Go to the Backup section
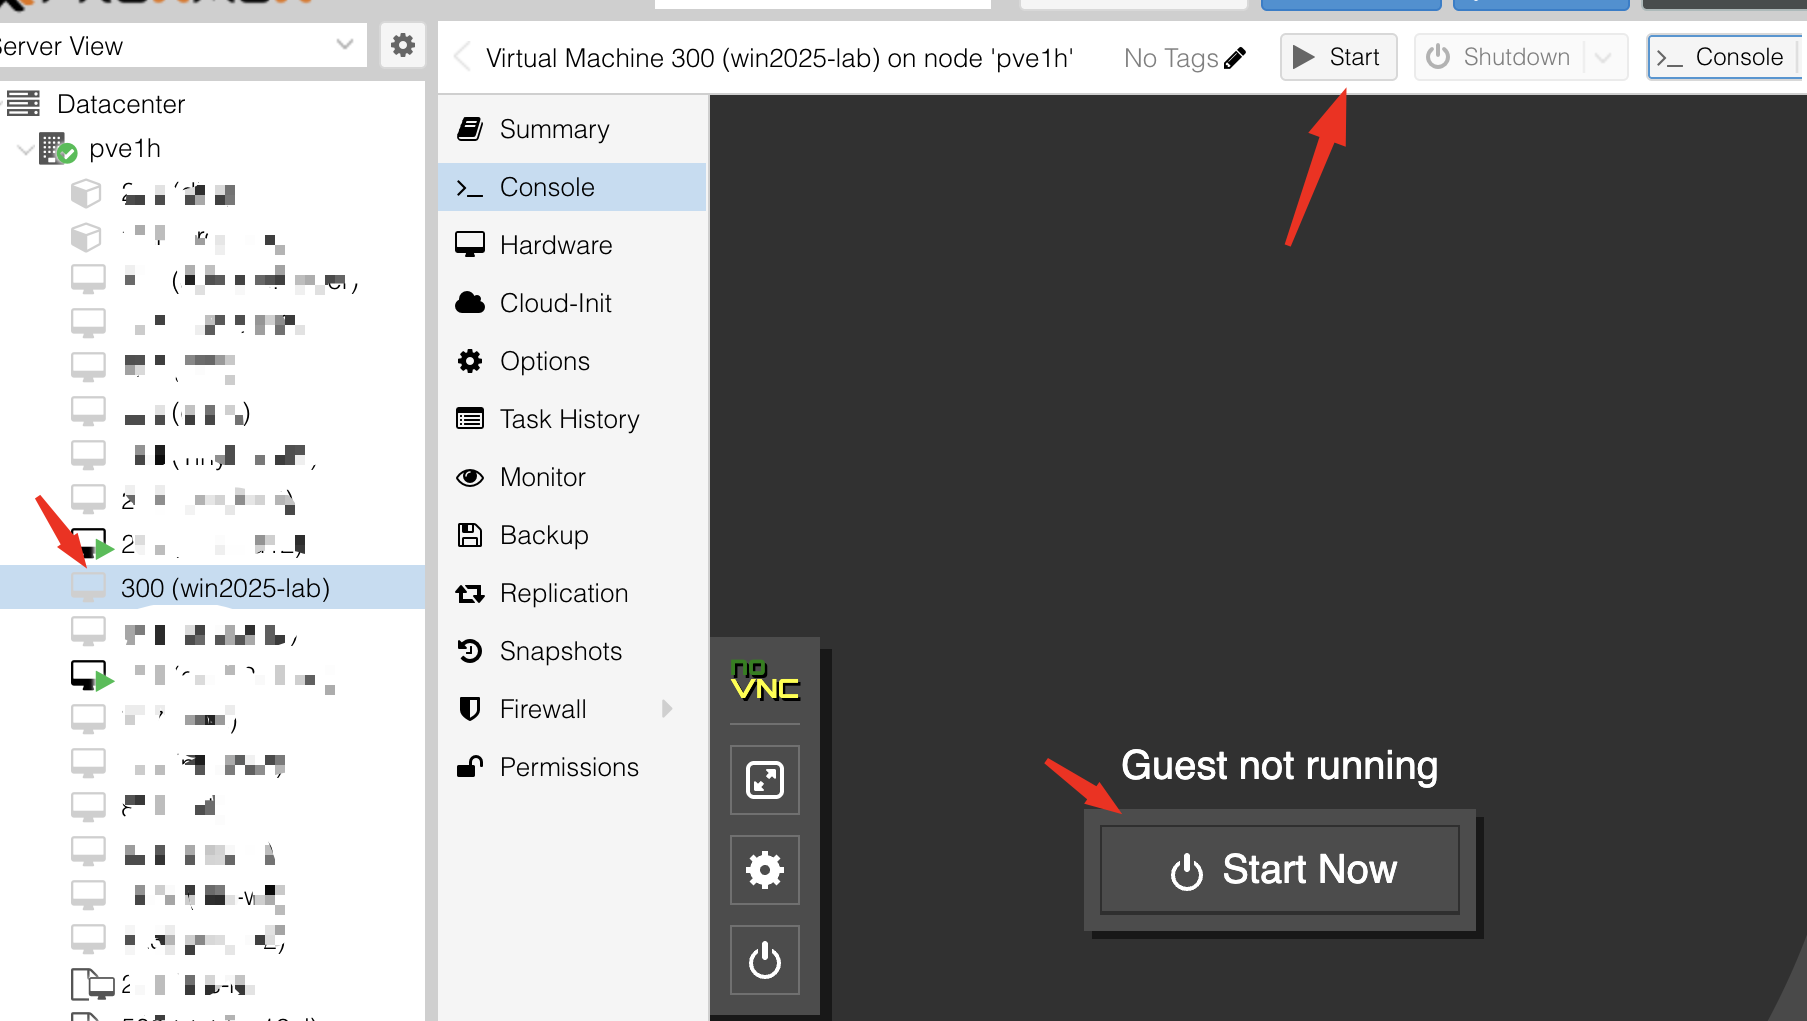The width and height of the screenshot is (1807, 1021). [544, 535]
